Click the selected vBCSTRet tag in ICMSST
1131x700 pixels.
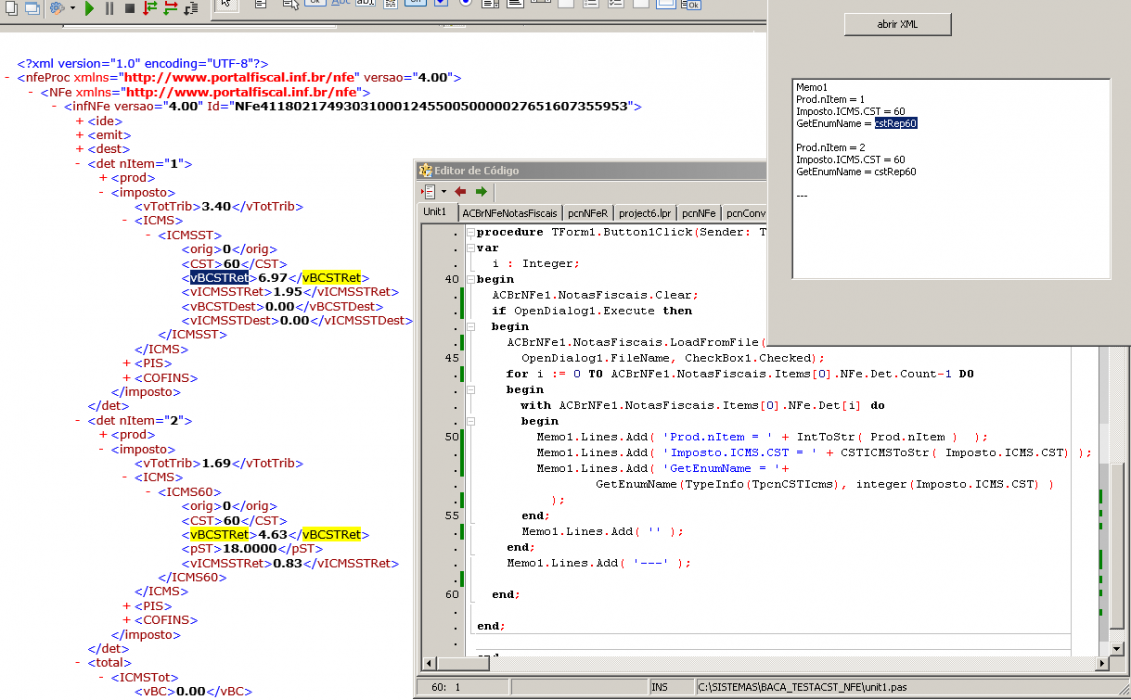[219, 278]
